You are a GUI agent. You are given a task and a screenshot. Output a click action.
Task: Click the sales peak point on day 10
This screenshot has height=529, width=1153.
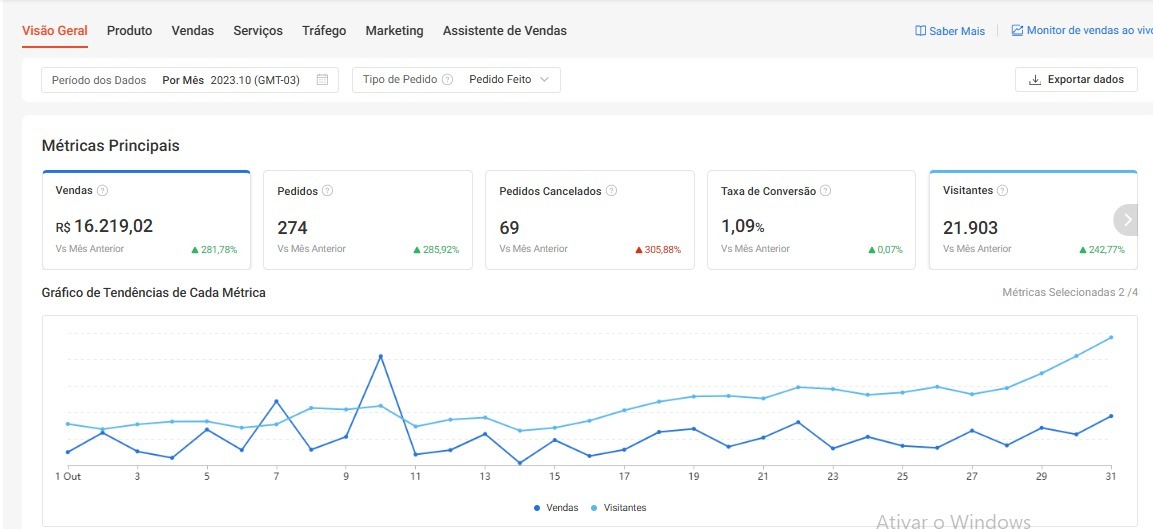[x=380, y=356]
